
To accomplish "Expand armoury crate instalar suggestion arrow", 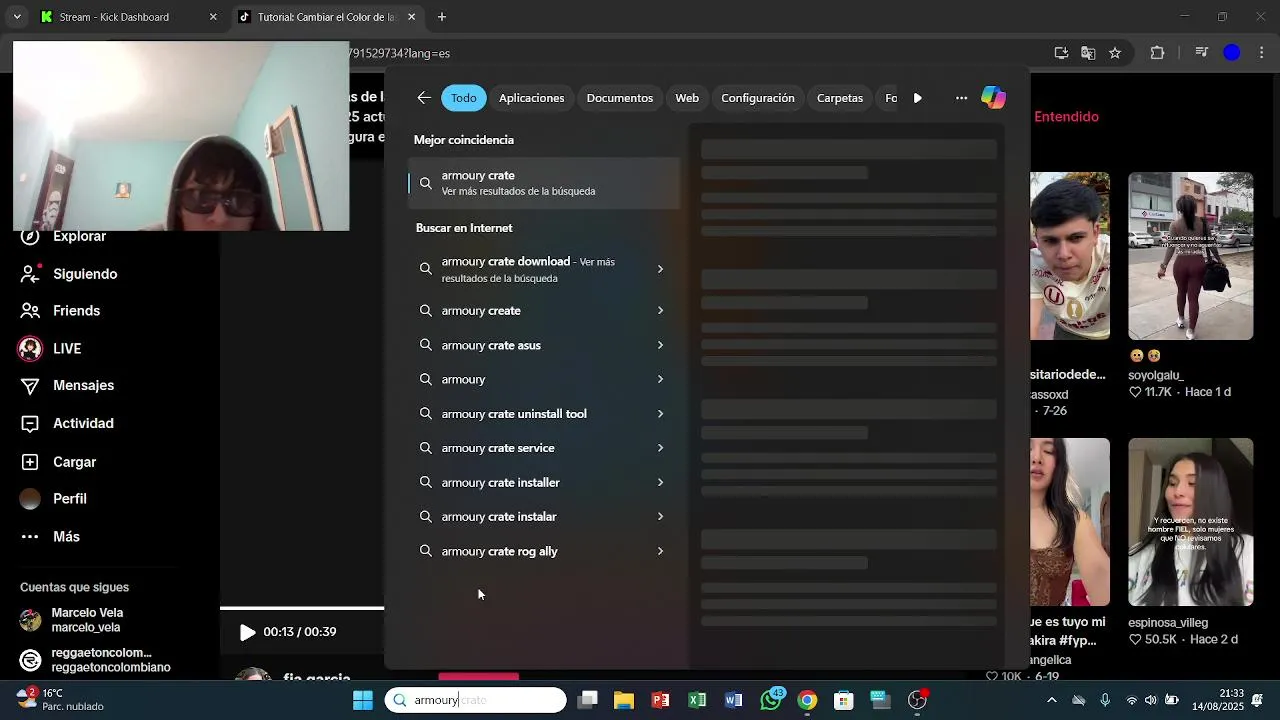I will [x=660, y=517].
